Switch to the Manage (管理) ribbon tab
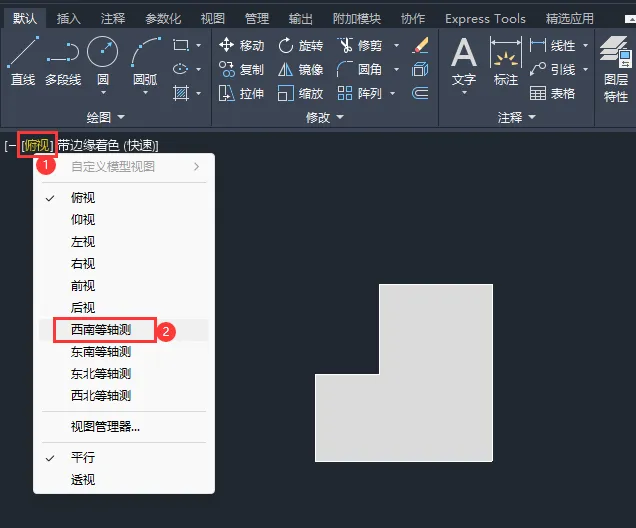636x528 pixels. pos(257,19)
